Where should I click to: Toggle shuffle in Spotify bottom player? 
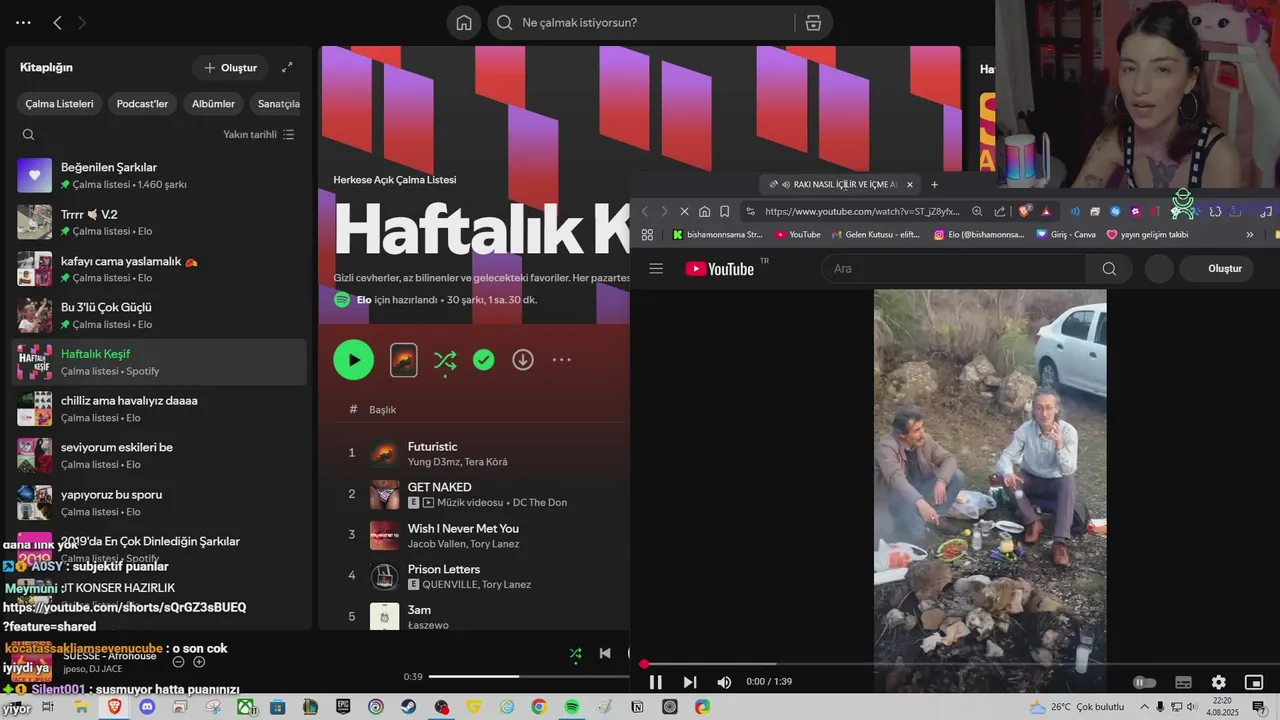pyautogui.click(x=575, y=653)
